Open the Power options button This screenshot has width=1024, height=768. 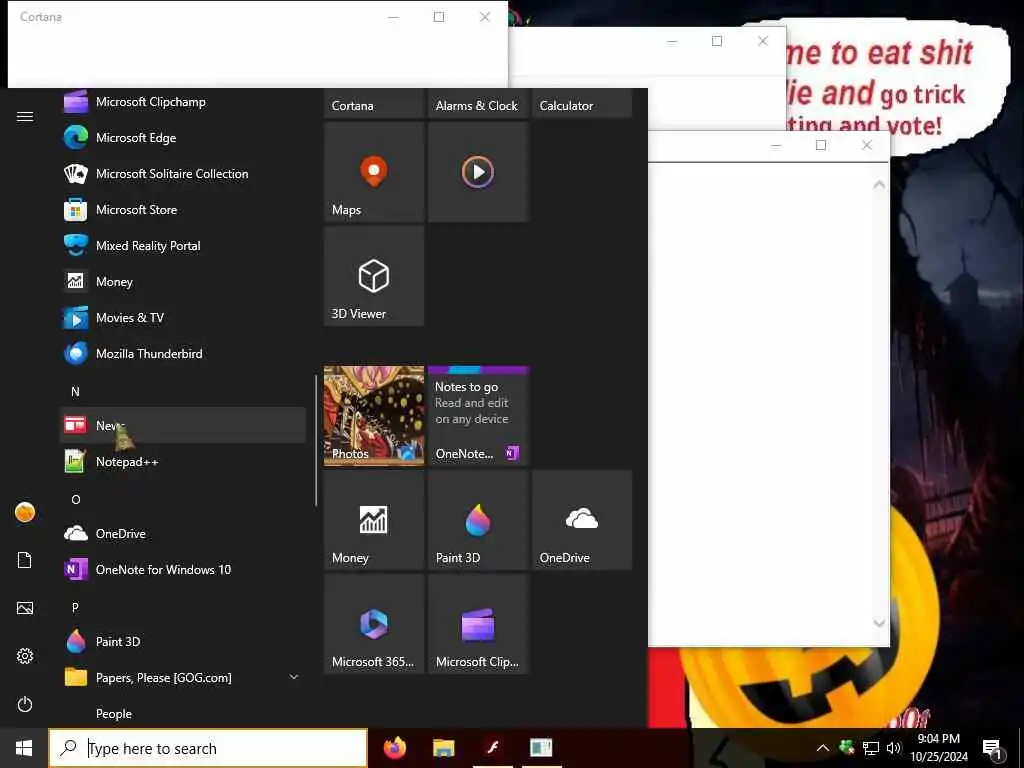point(25,704)
